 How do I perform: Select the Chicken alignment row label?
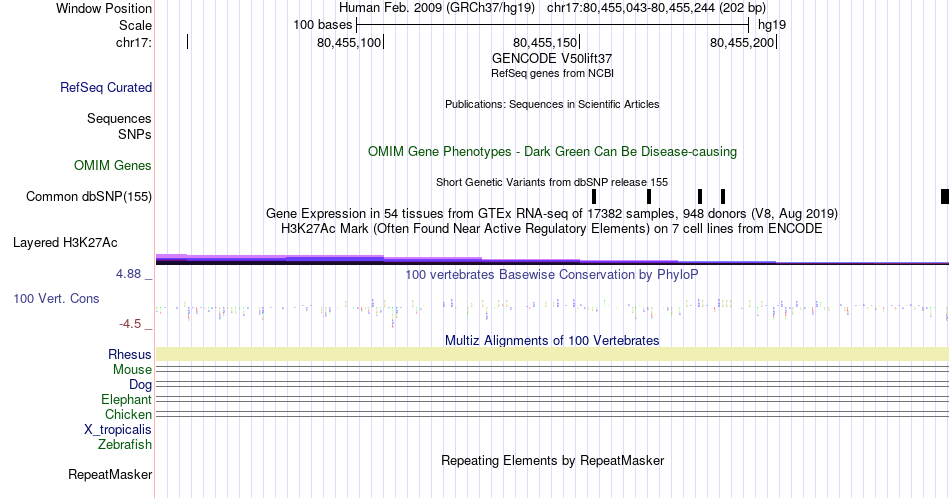point(128,414)
